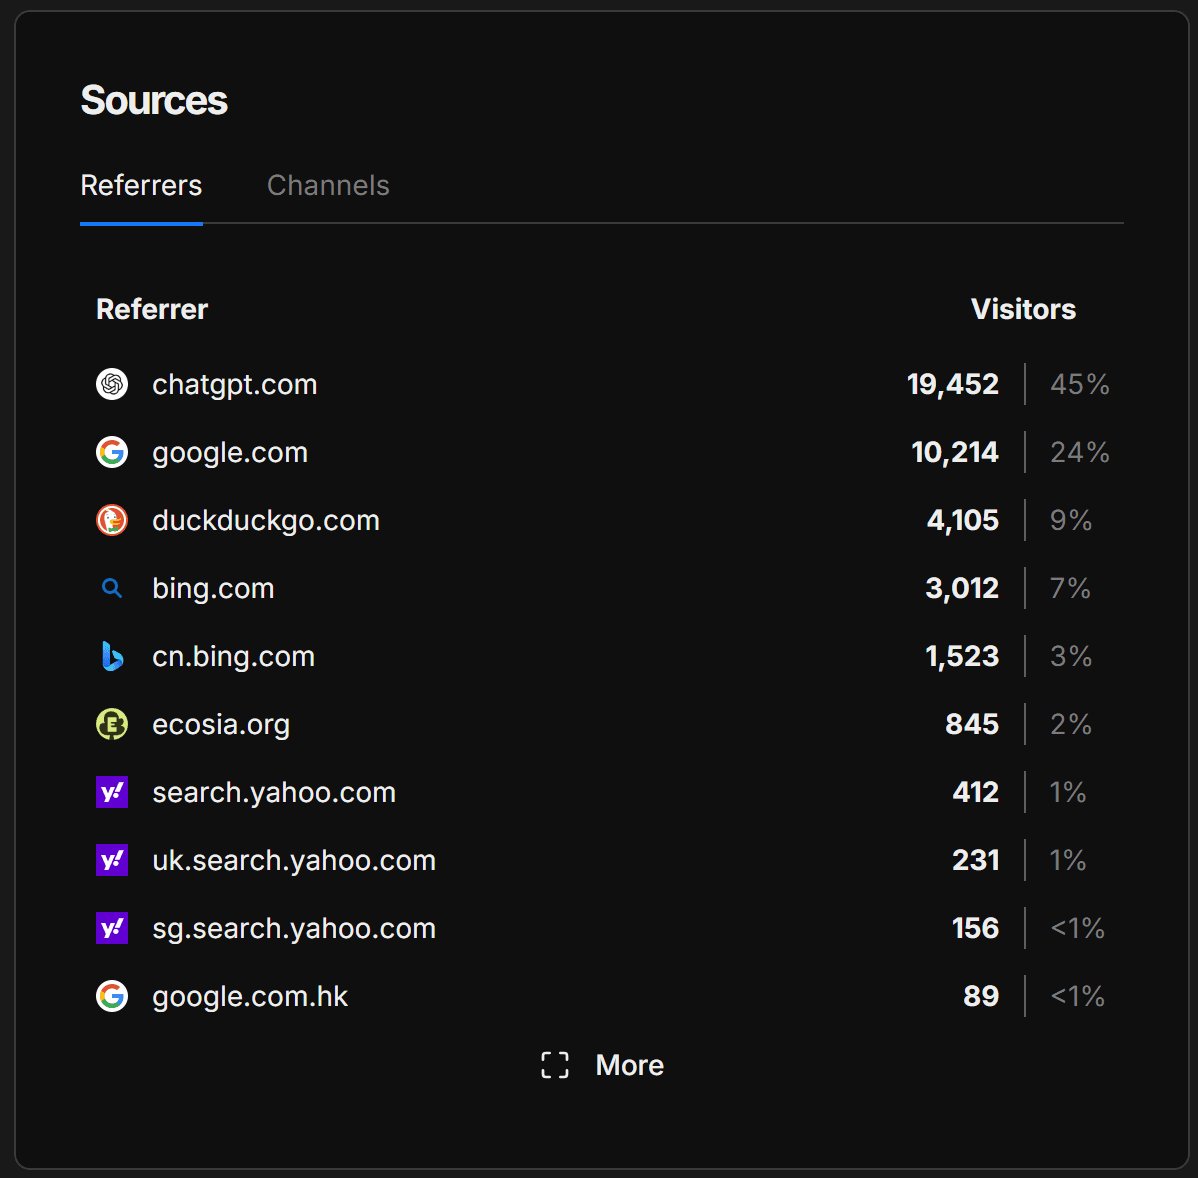
Task: Click the Google favicon next to google.com
Action: pos(112,452)
